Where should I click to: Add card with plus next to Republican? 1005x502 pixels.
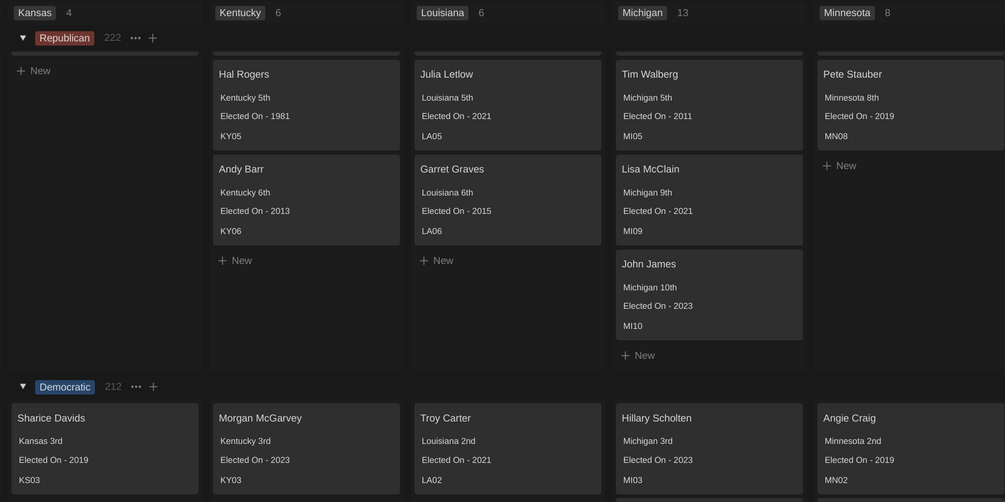point(153,38)
